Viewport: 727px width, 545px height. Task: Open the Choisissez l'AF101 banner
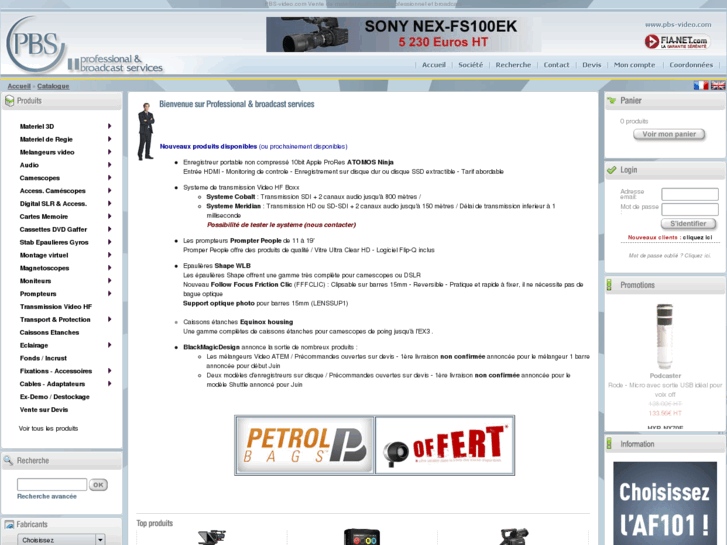click(665, 503)
